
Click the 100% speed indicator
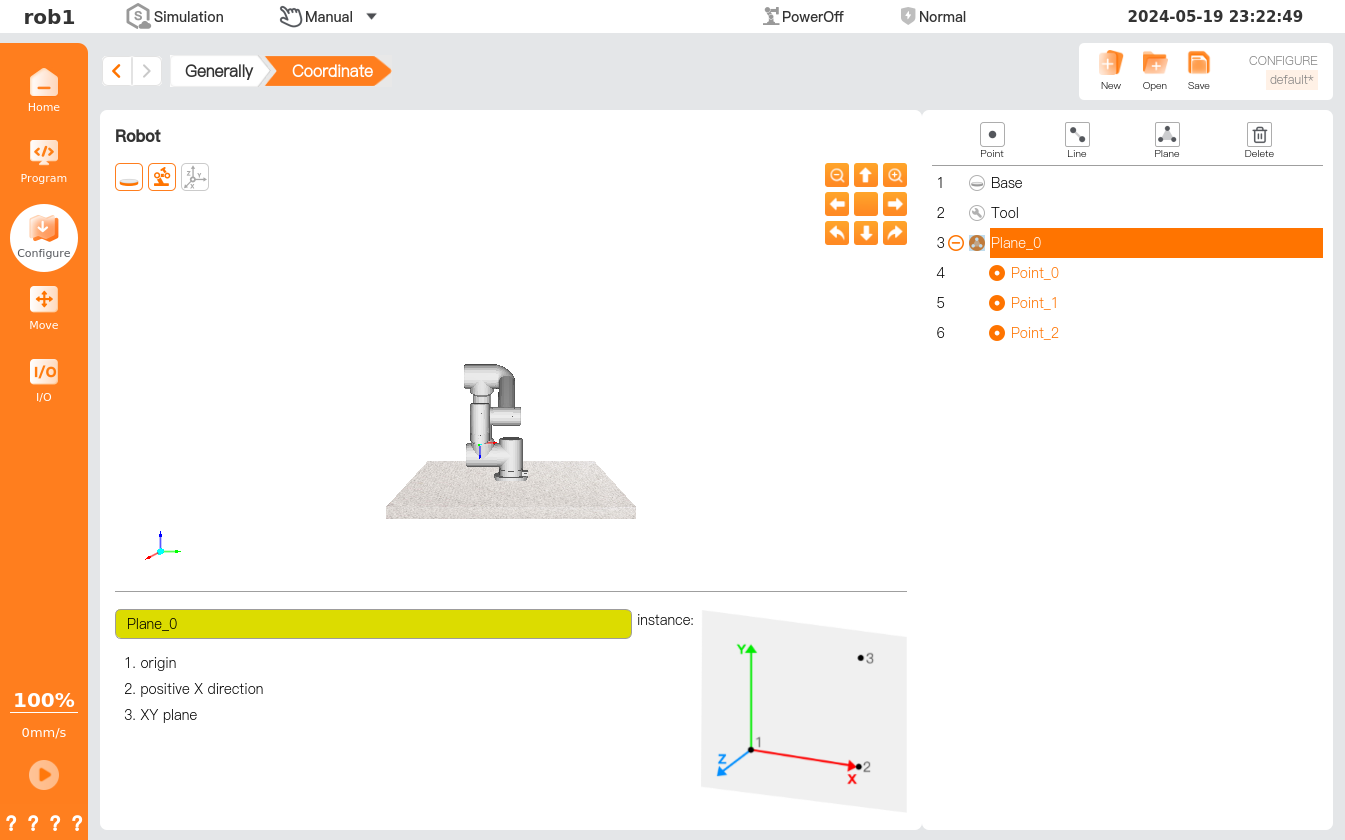[44, 700]
